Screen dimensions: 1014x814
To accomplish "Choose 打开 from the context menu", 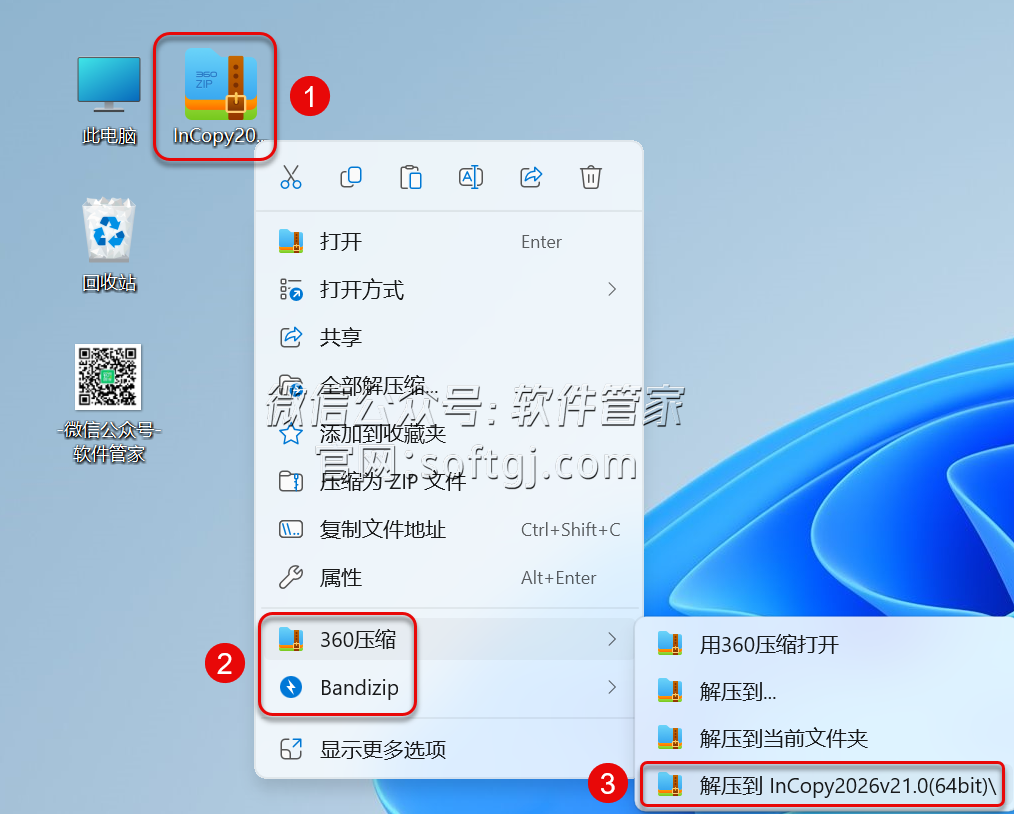I will (449, 242).
